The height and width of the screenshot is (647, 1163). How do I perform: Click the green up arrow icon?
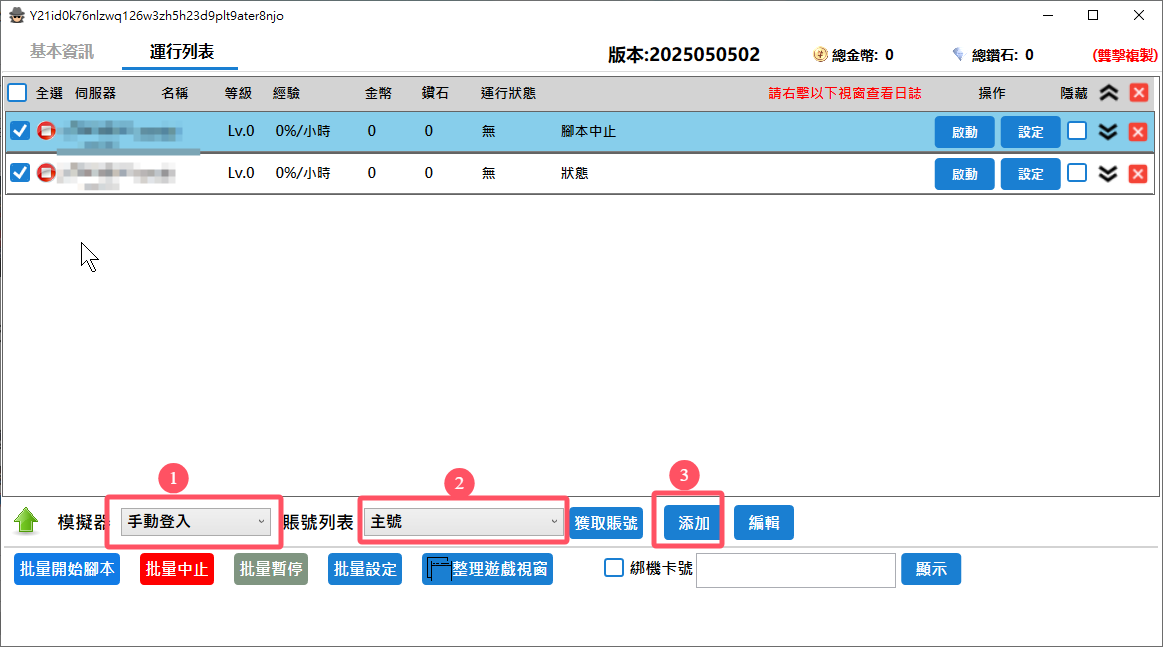(x=26, y=521)
